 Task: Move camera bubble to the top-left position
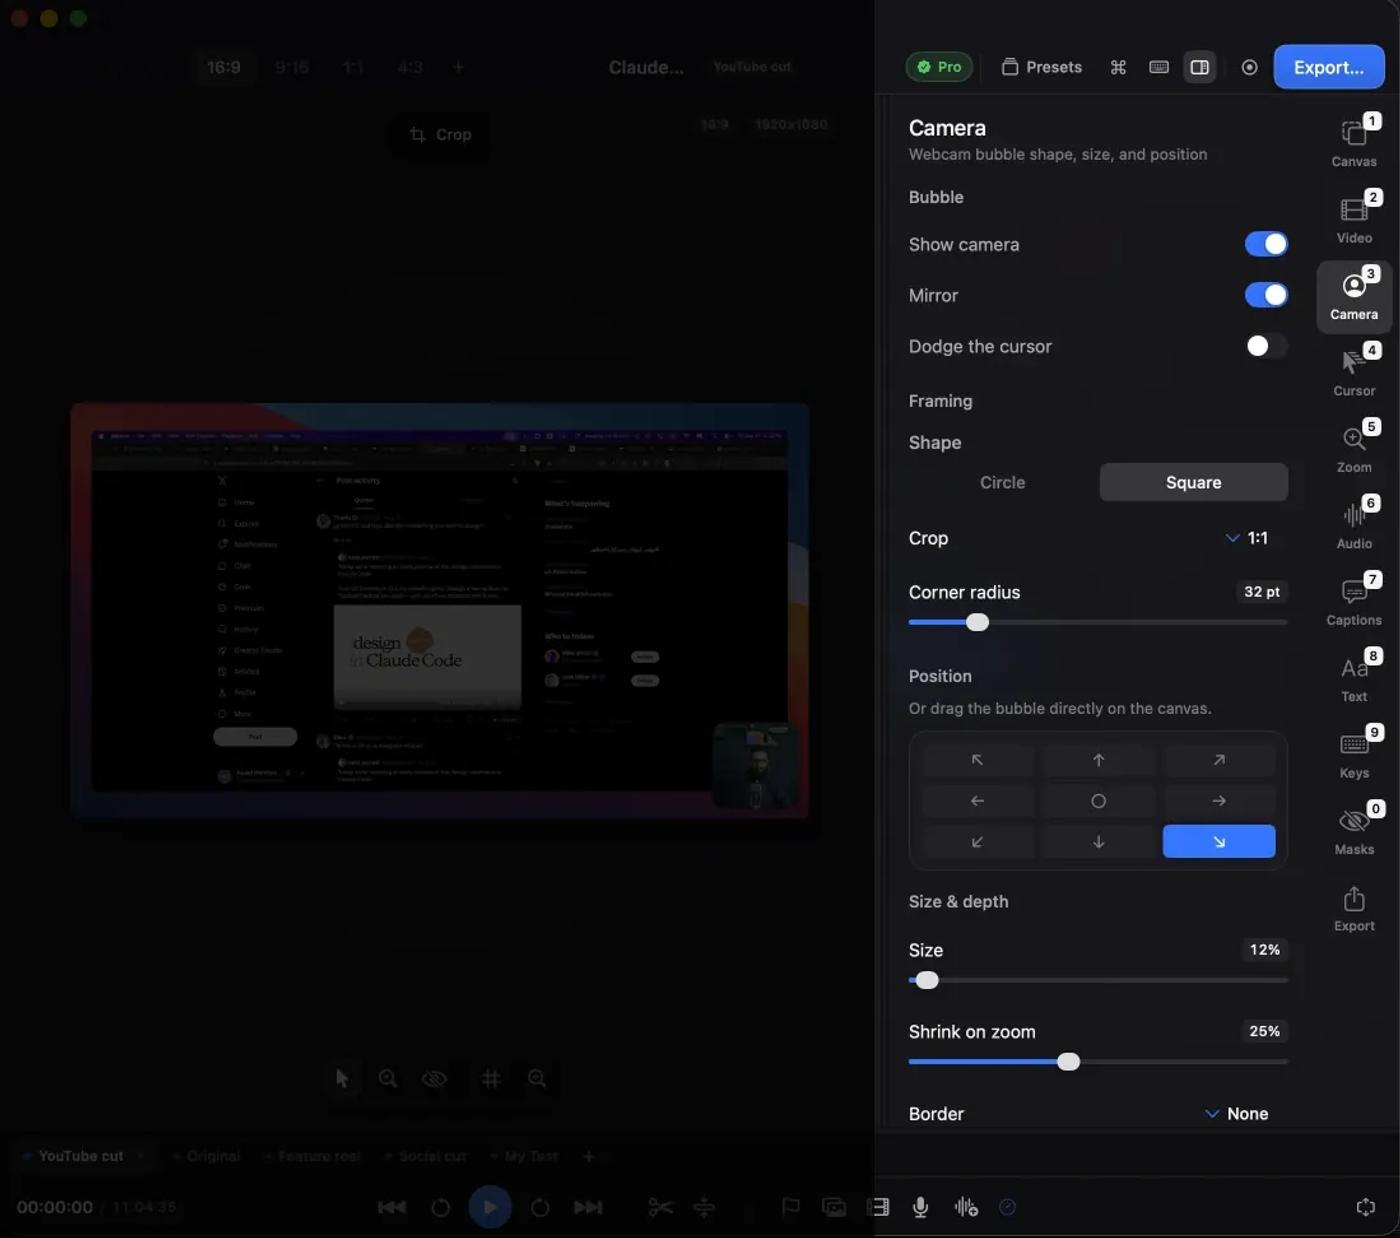point(978,760)
